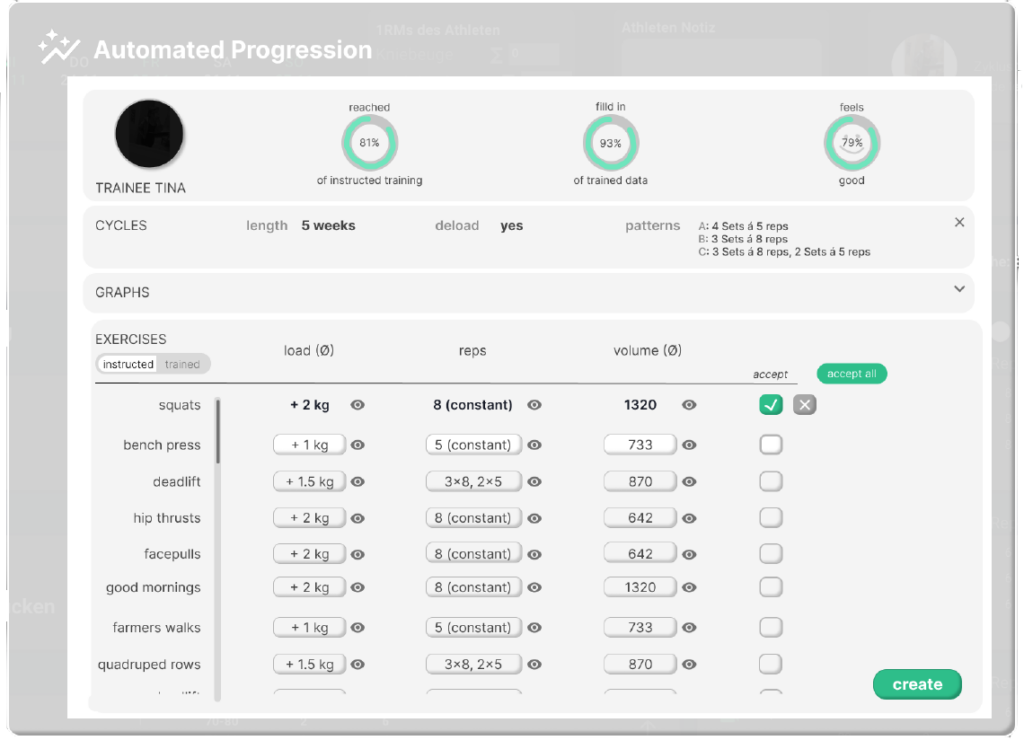Screen dimensions: 1024x749
Task: Switch exercises view to trained
Action: [182, 365]
